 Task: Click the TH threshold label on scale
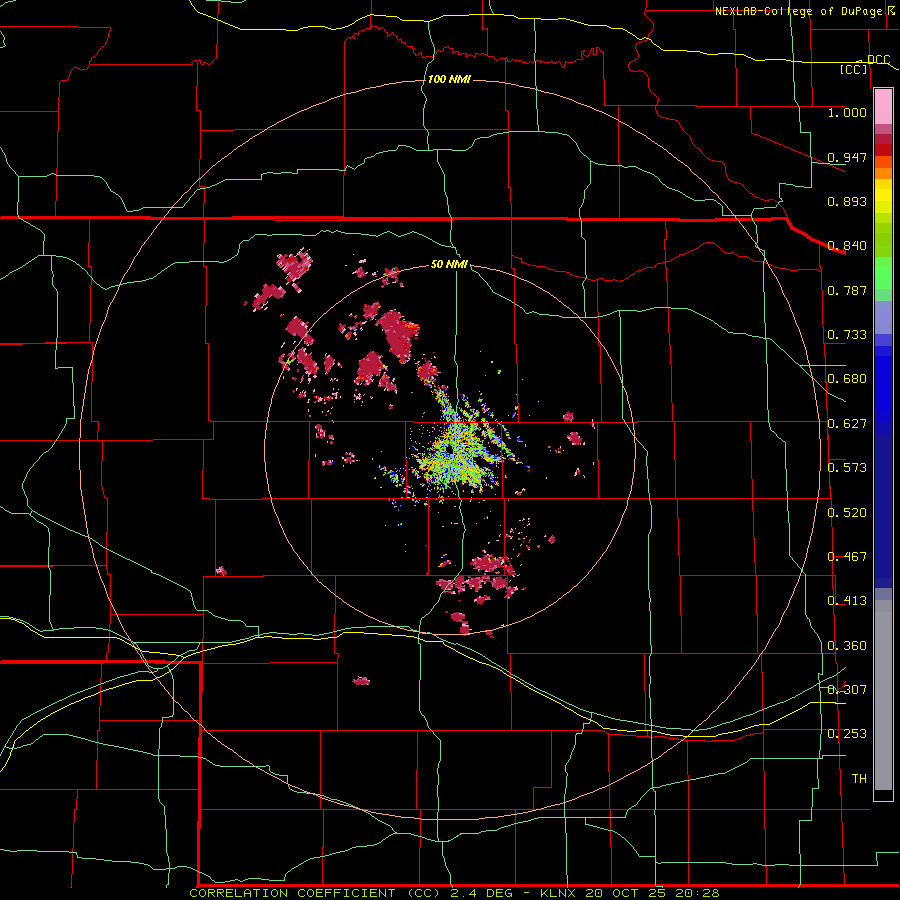(x=859, y=779)
